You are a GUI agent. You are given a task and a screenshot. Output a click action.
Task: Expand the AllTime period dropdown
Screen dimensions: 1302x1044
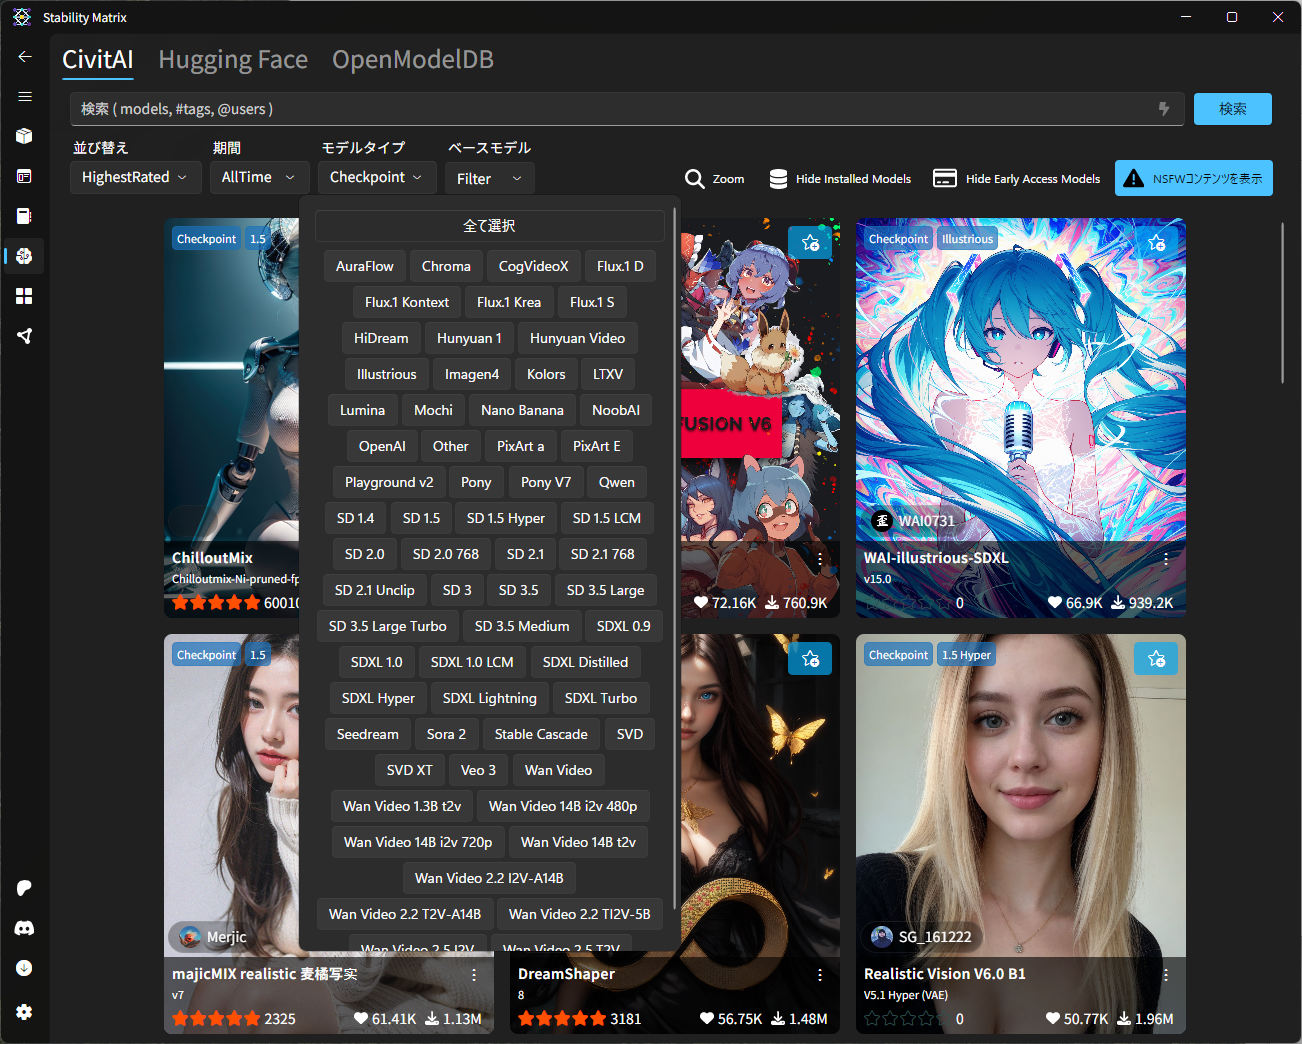click(x=258, y=178)
